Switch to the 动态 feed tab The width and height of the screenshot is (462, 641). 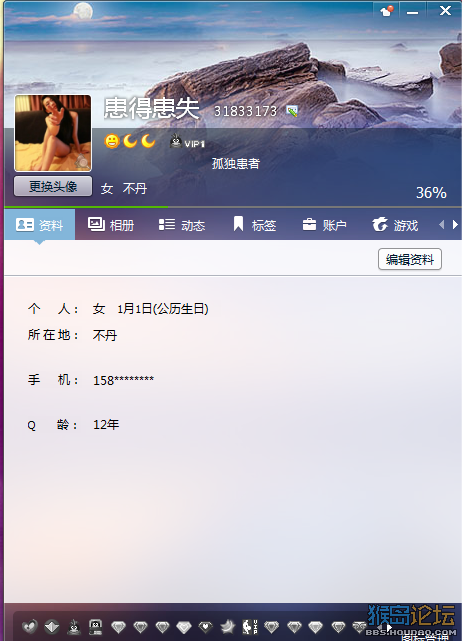[182, 225]
